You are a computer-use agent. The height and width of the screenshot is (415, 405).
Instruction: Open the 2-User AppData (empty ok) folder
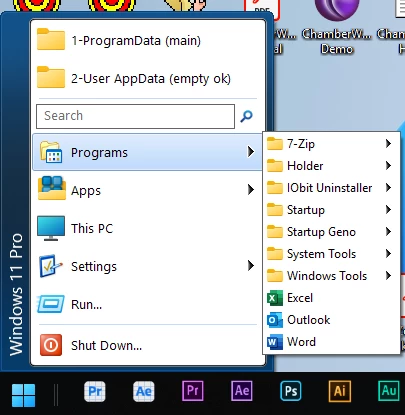tap(148, 79)
